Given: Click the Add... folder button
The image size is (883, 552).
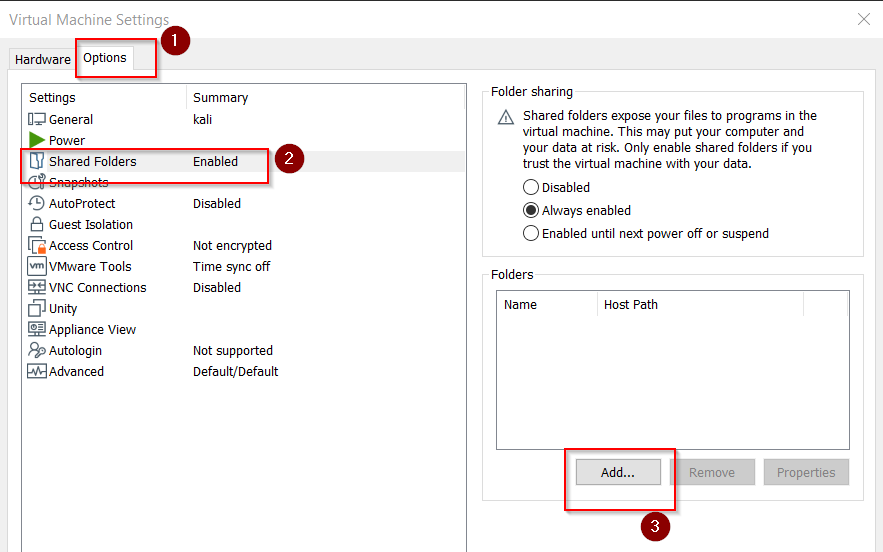Looking at the screenshot, I should click(618, 472).
